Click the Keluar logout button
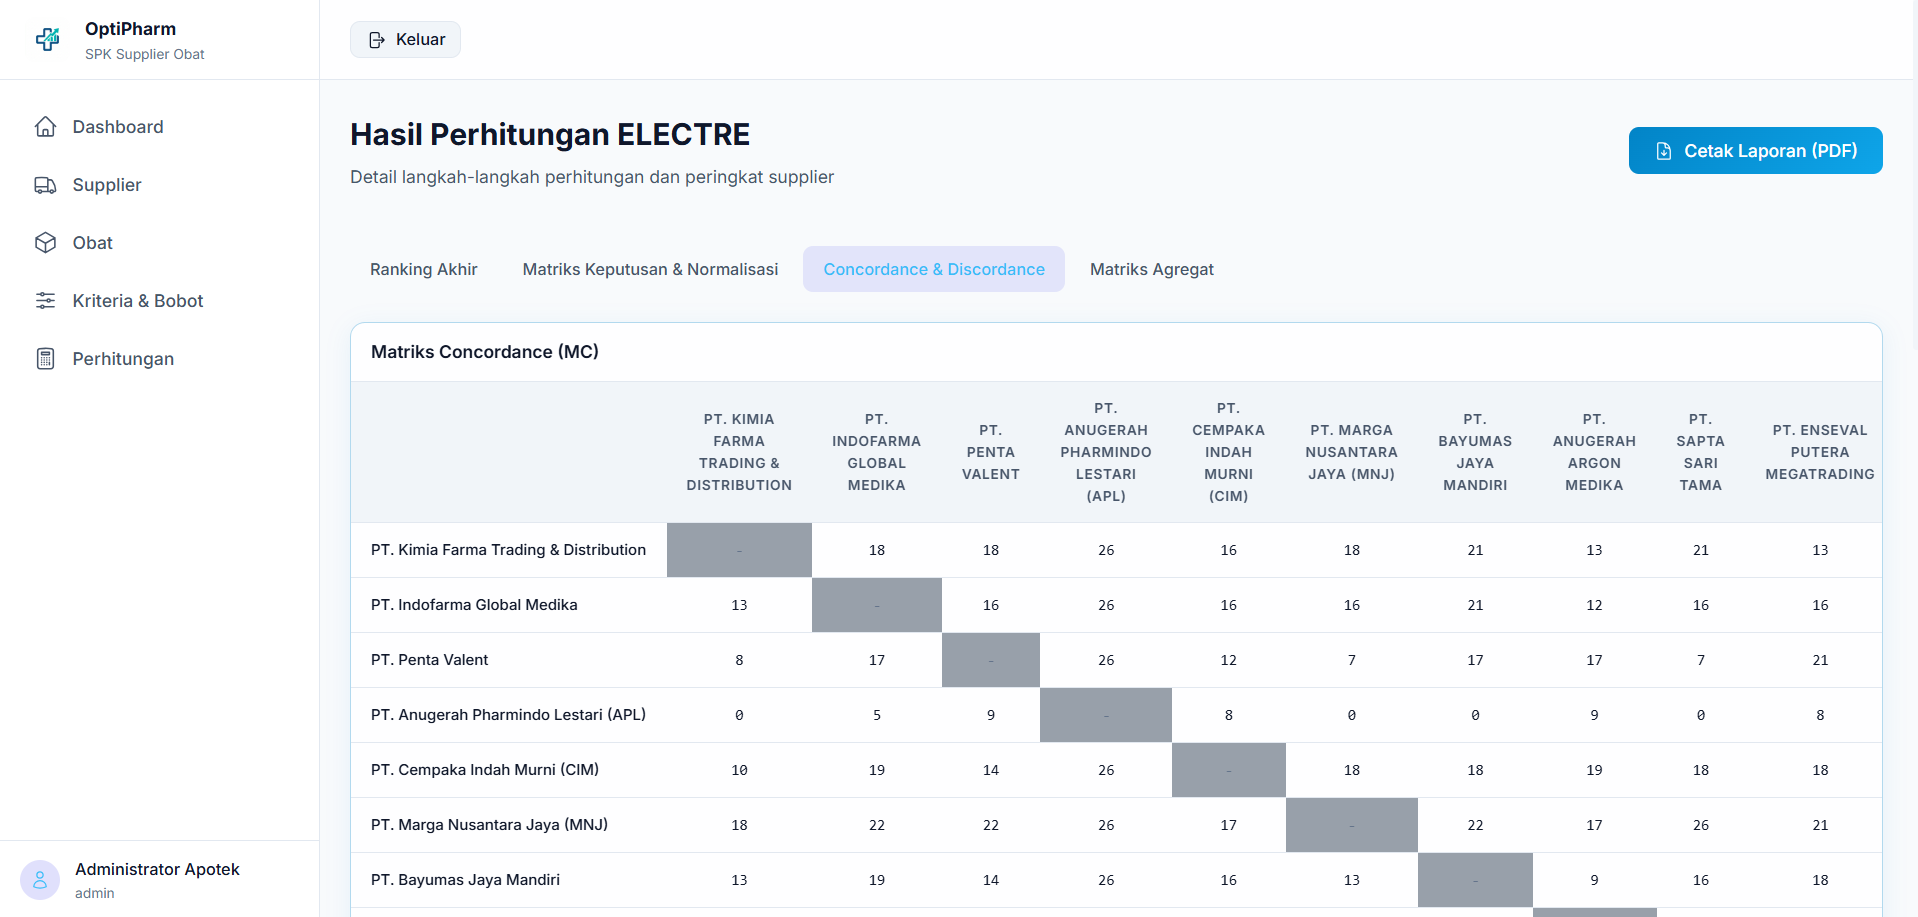The width and height of the screenshot is (1918, 917). point(405,40)
